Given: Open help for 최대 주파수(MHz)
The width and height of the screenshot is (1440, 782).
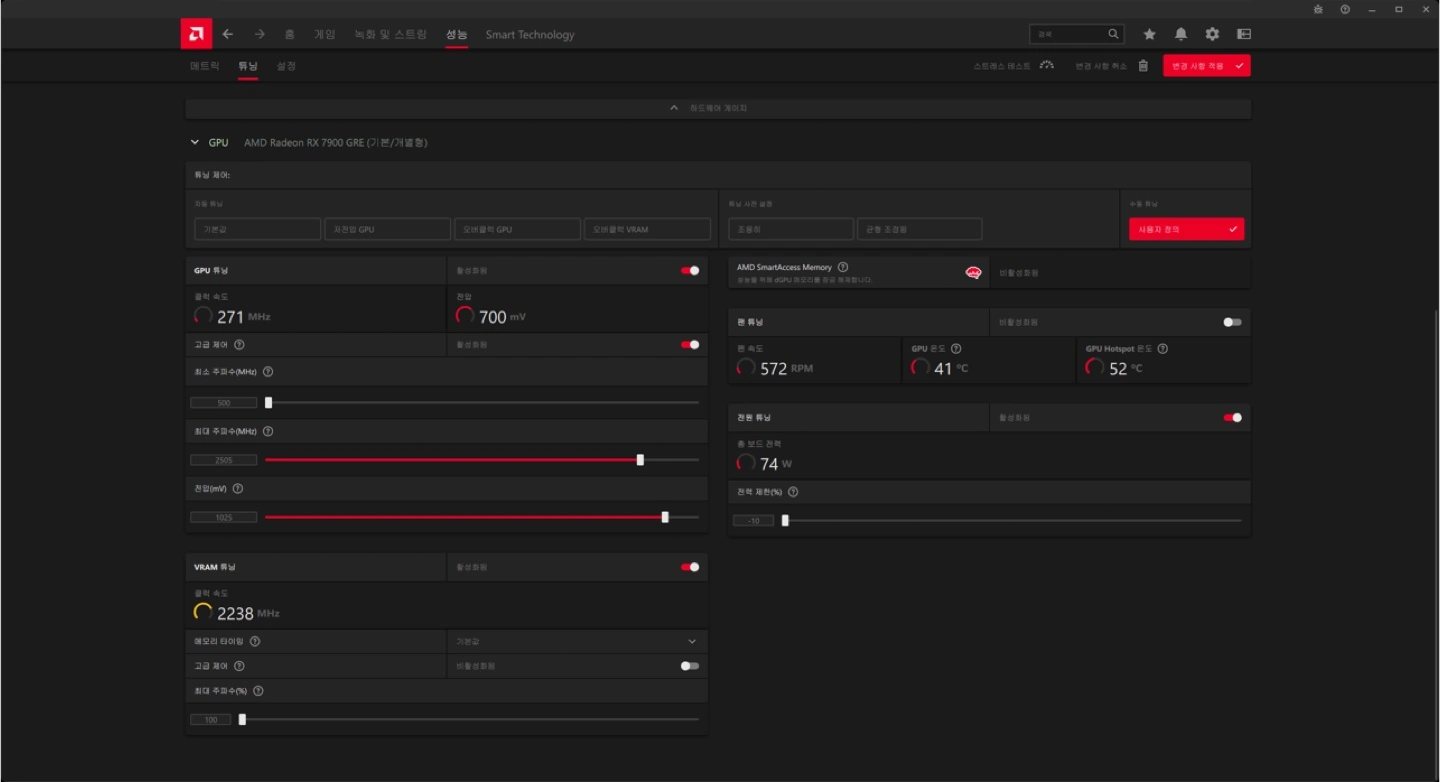Looking at the screenshot, I should click(268, 431).
